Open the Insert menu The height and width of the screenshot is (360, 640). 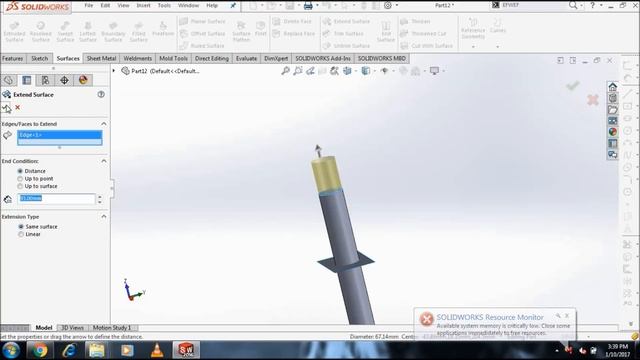(143, 6)
